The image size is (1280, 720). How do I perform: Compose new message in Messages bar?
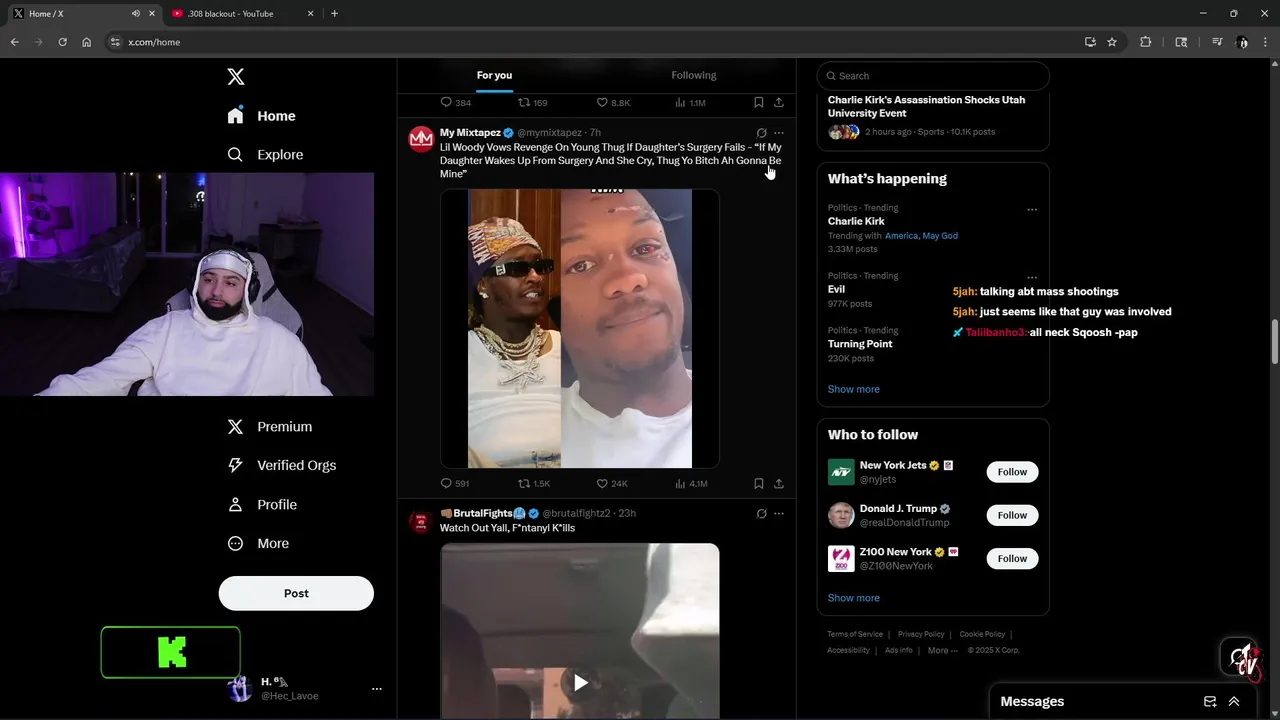click(x=1210, y=702)
